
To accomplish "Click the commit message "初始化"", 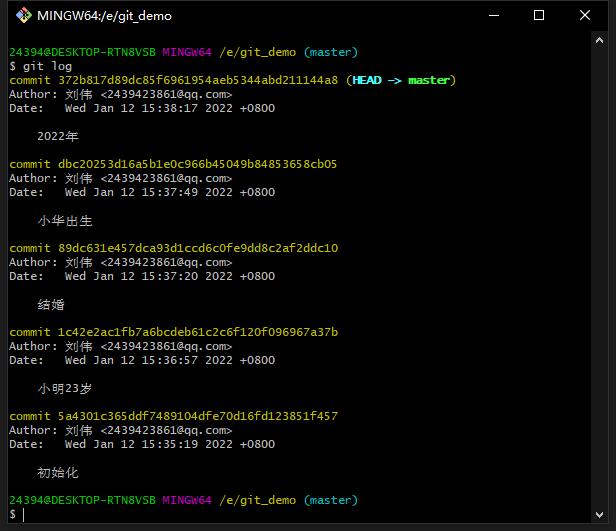I will pos(58,472).
